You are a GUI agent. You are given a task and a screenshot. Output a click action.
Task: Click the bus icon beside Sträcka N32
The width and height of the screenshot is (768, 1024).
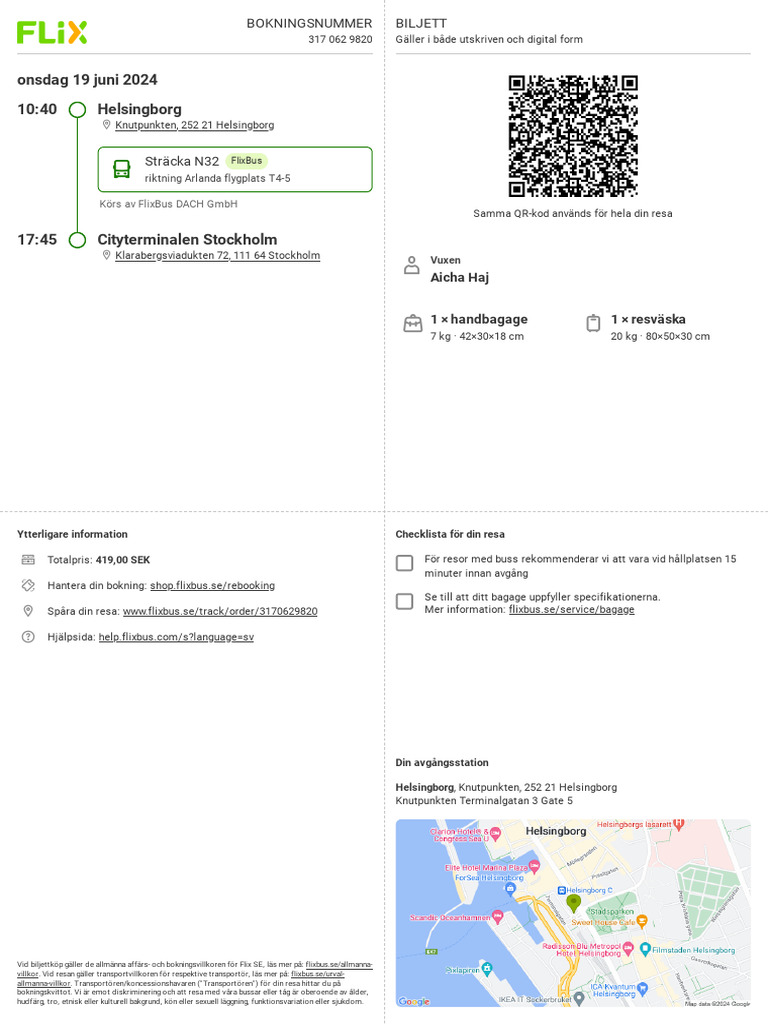point(121,169)
